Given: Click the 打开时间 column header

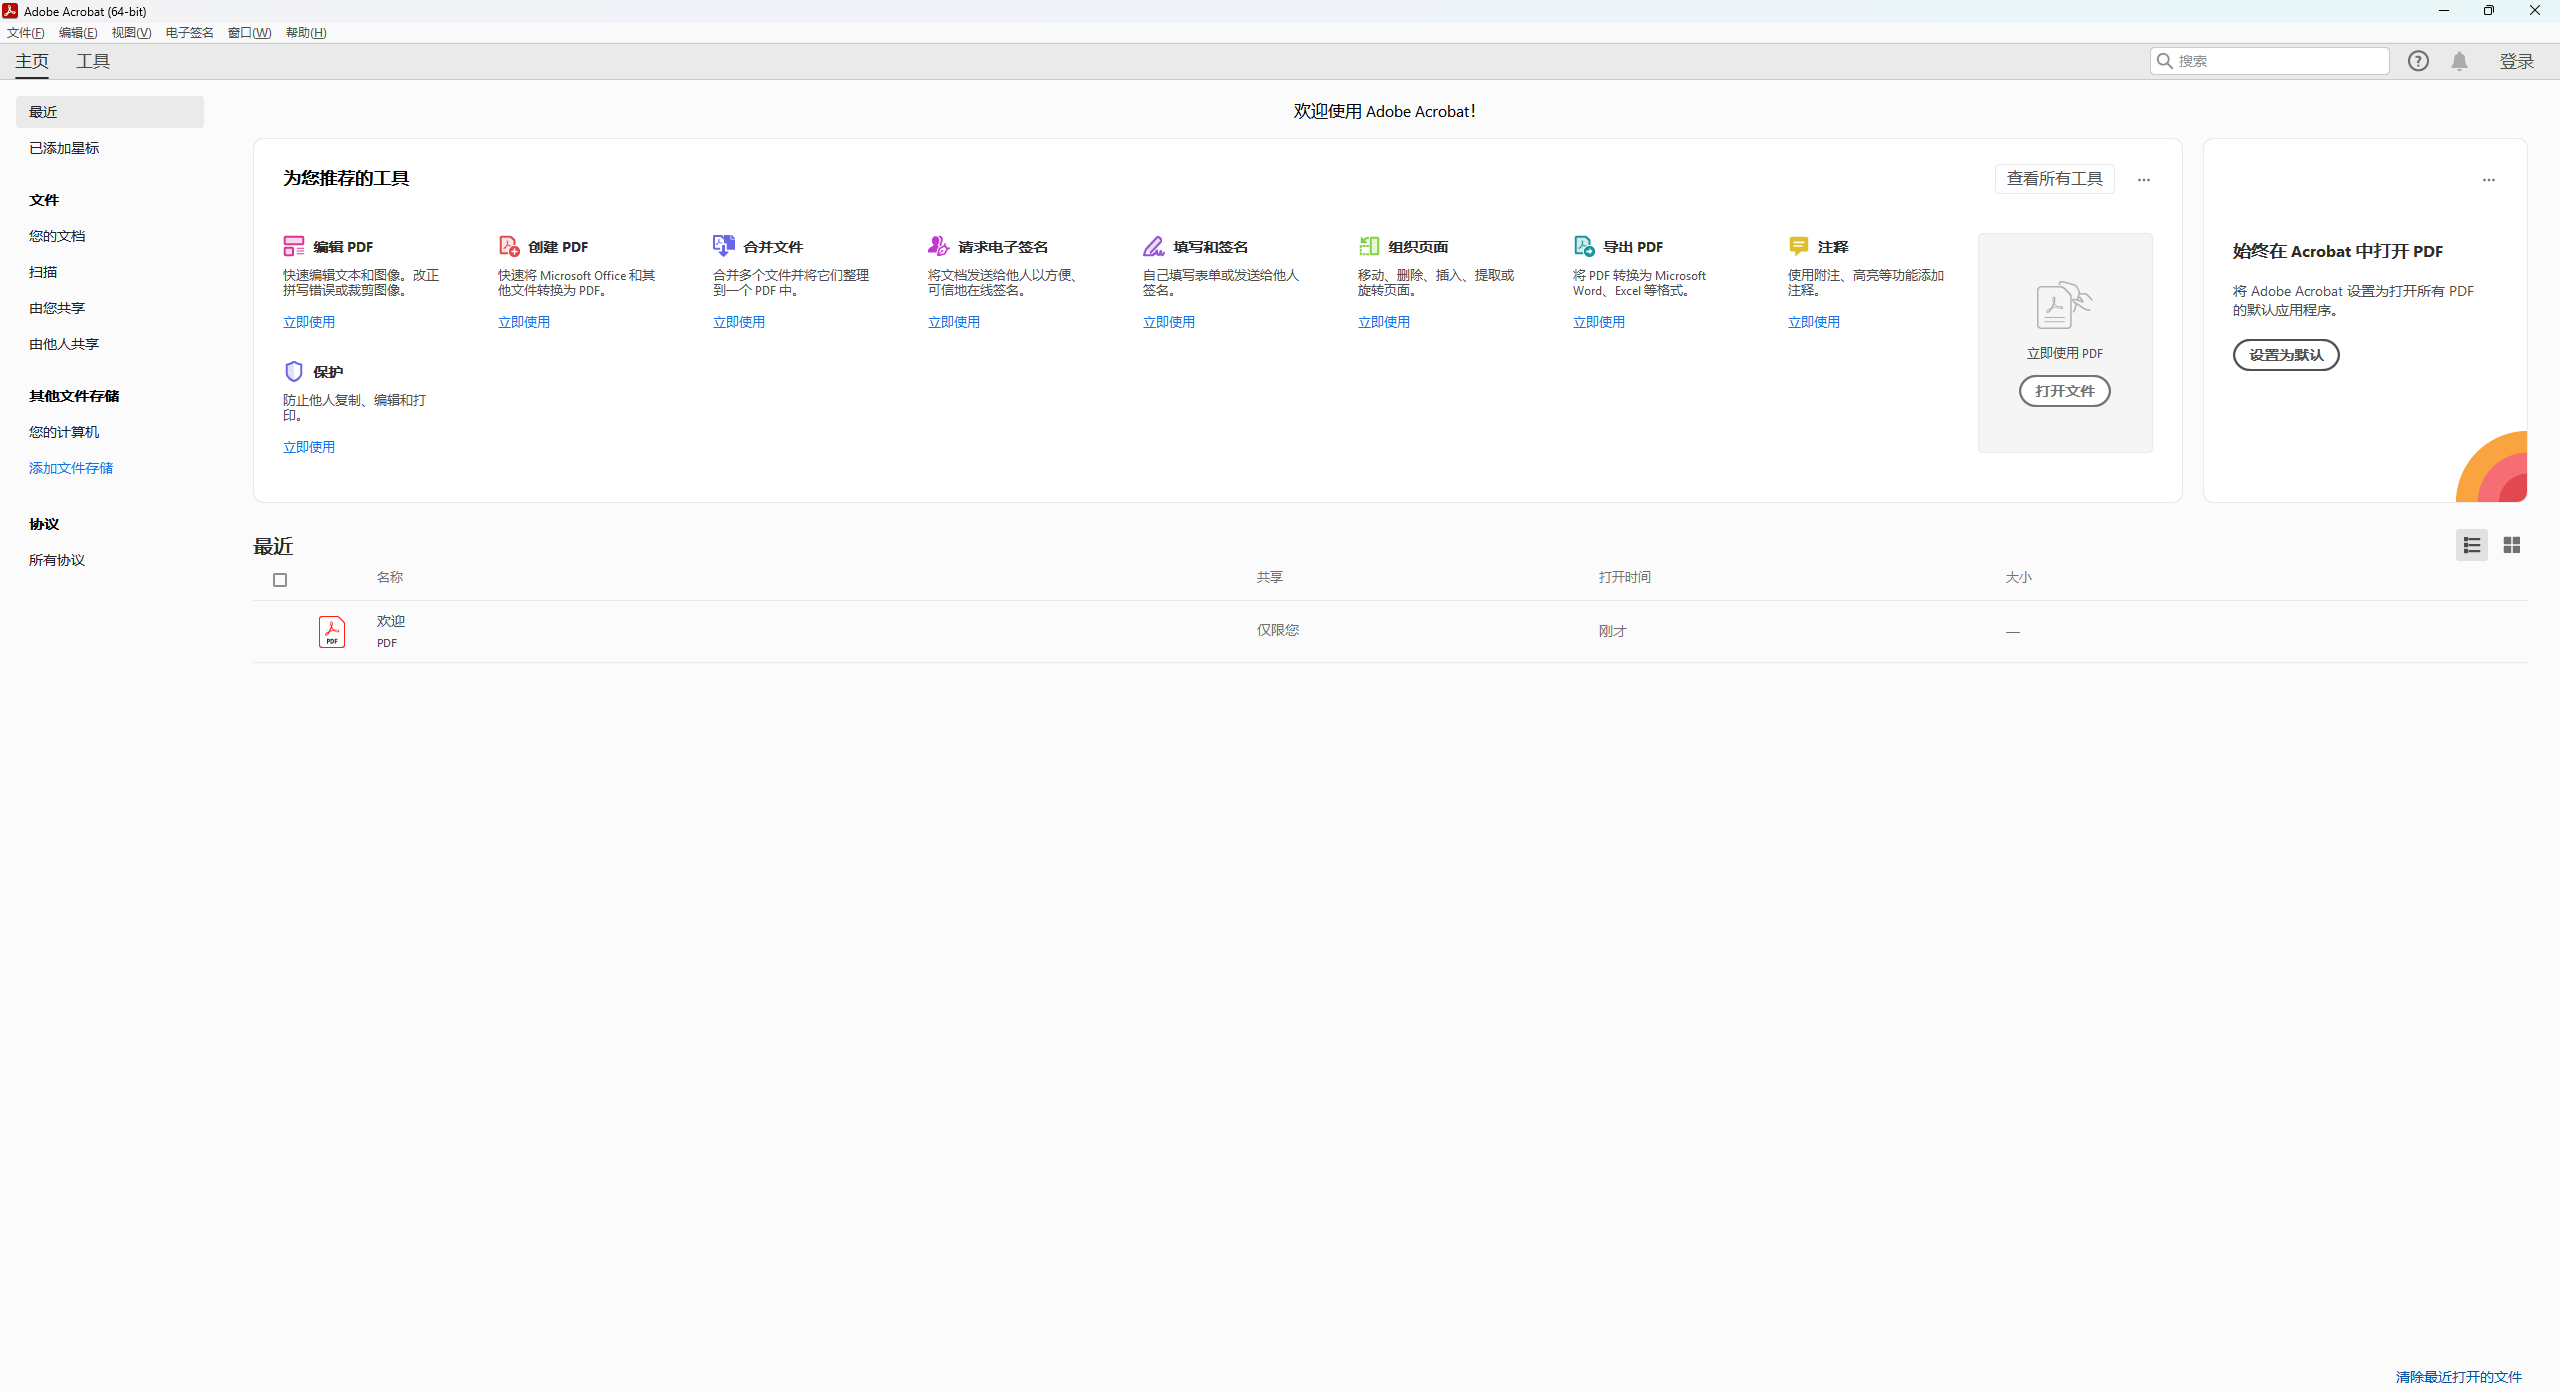Looking at the screenshot, I should [x=1625, y=577].
